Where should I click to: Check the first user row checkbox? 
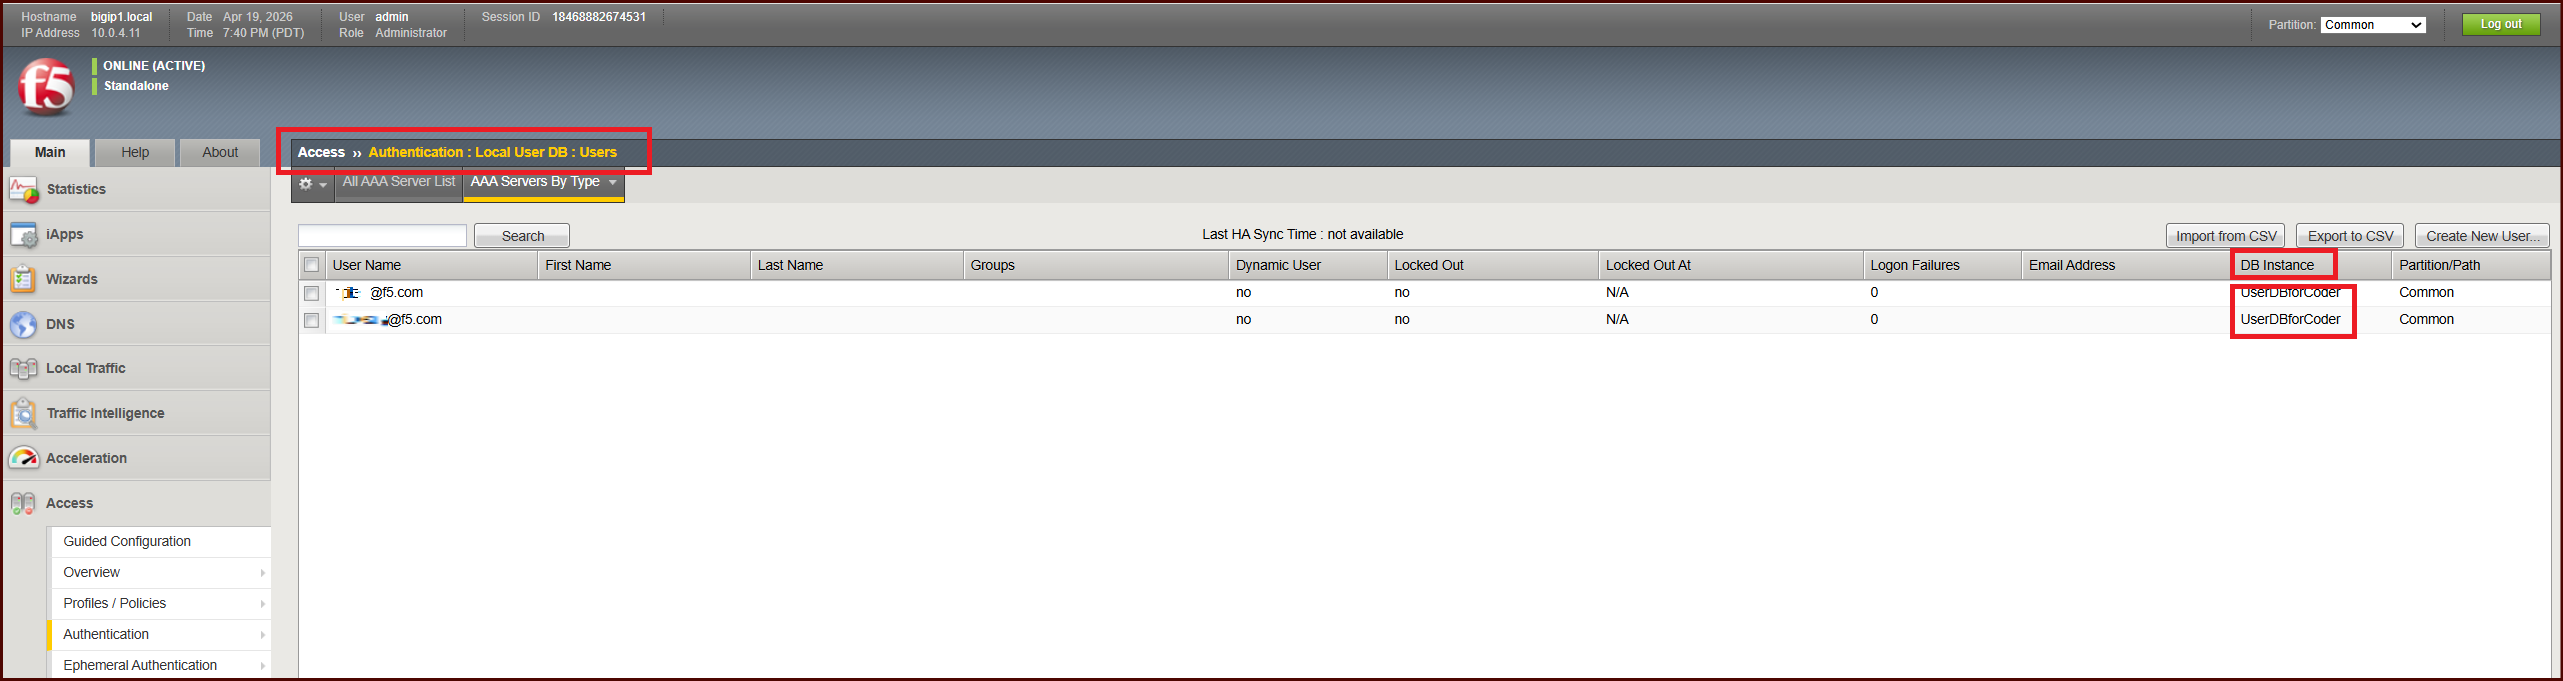[x=312, y=293]
